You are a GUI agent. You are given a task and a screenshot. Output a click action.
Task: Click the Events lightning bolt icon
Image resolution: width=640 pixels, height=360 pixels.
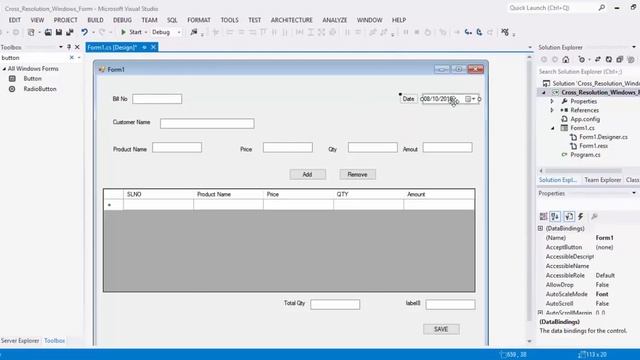pos(581,216)
